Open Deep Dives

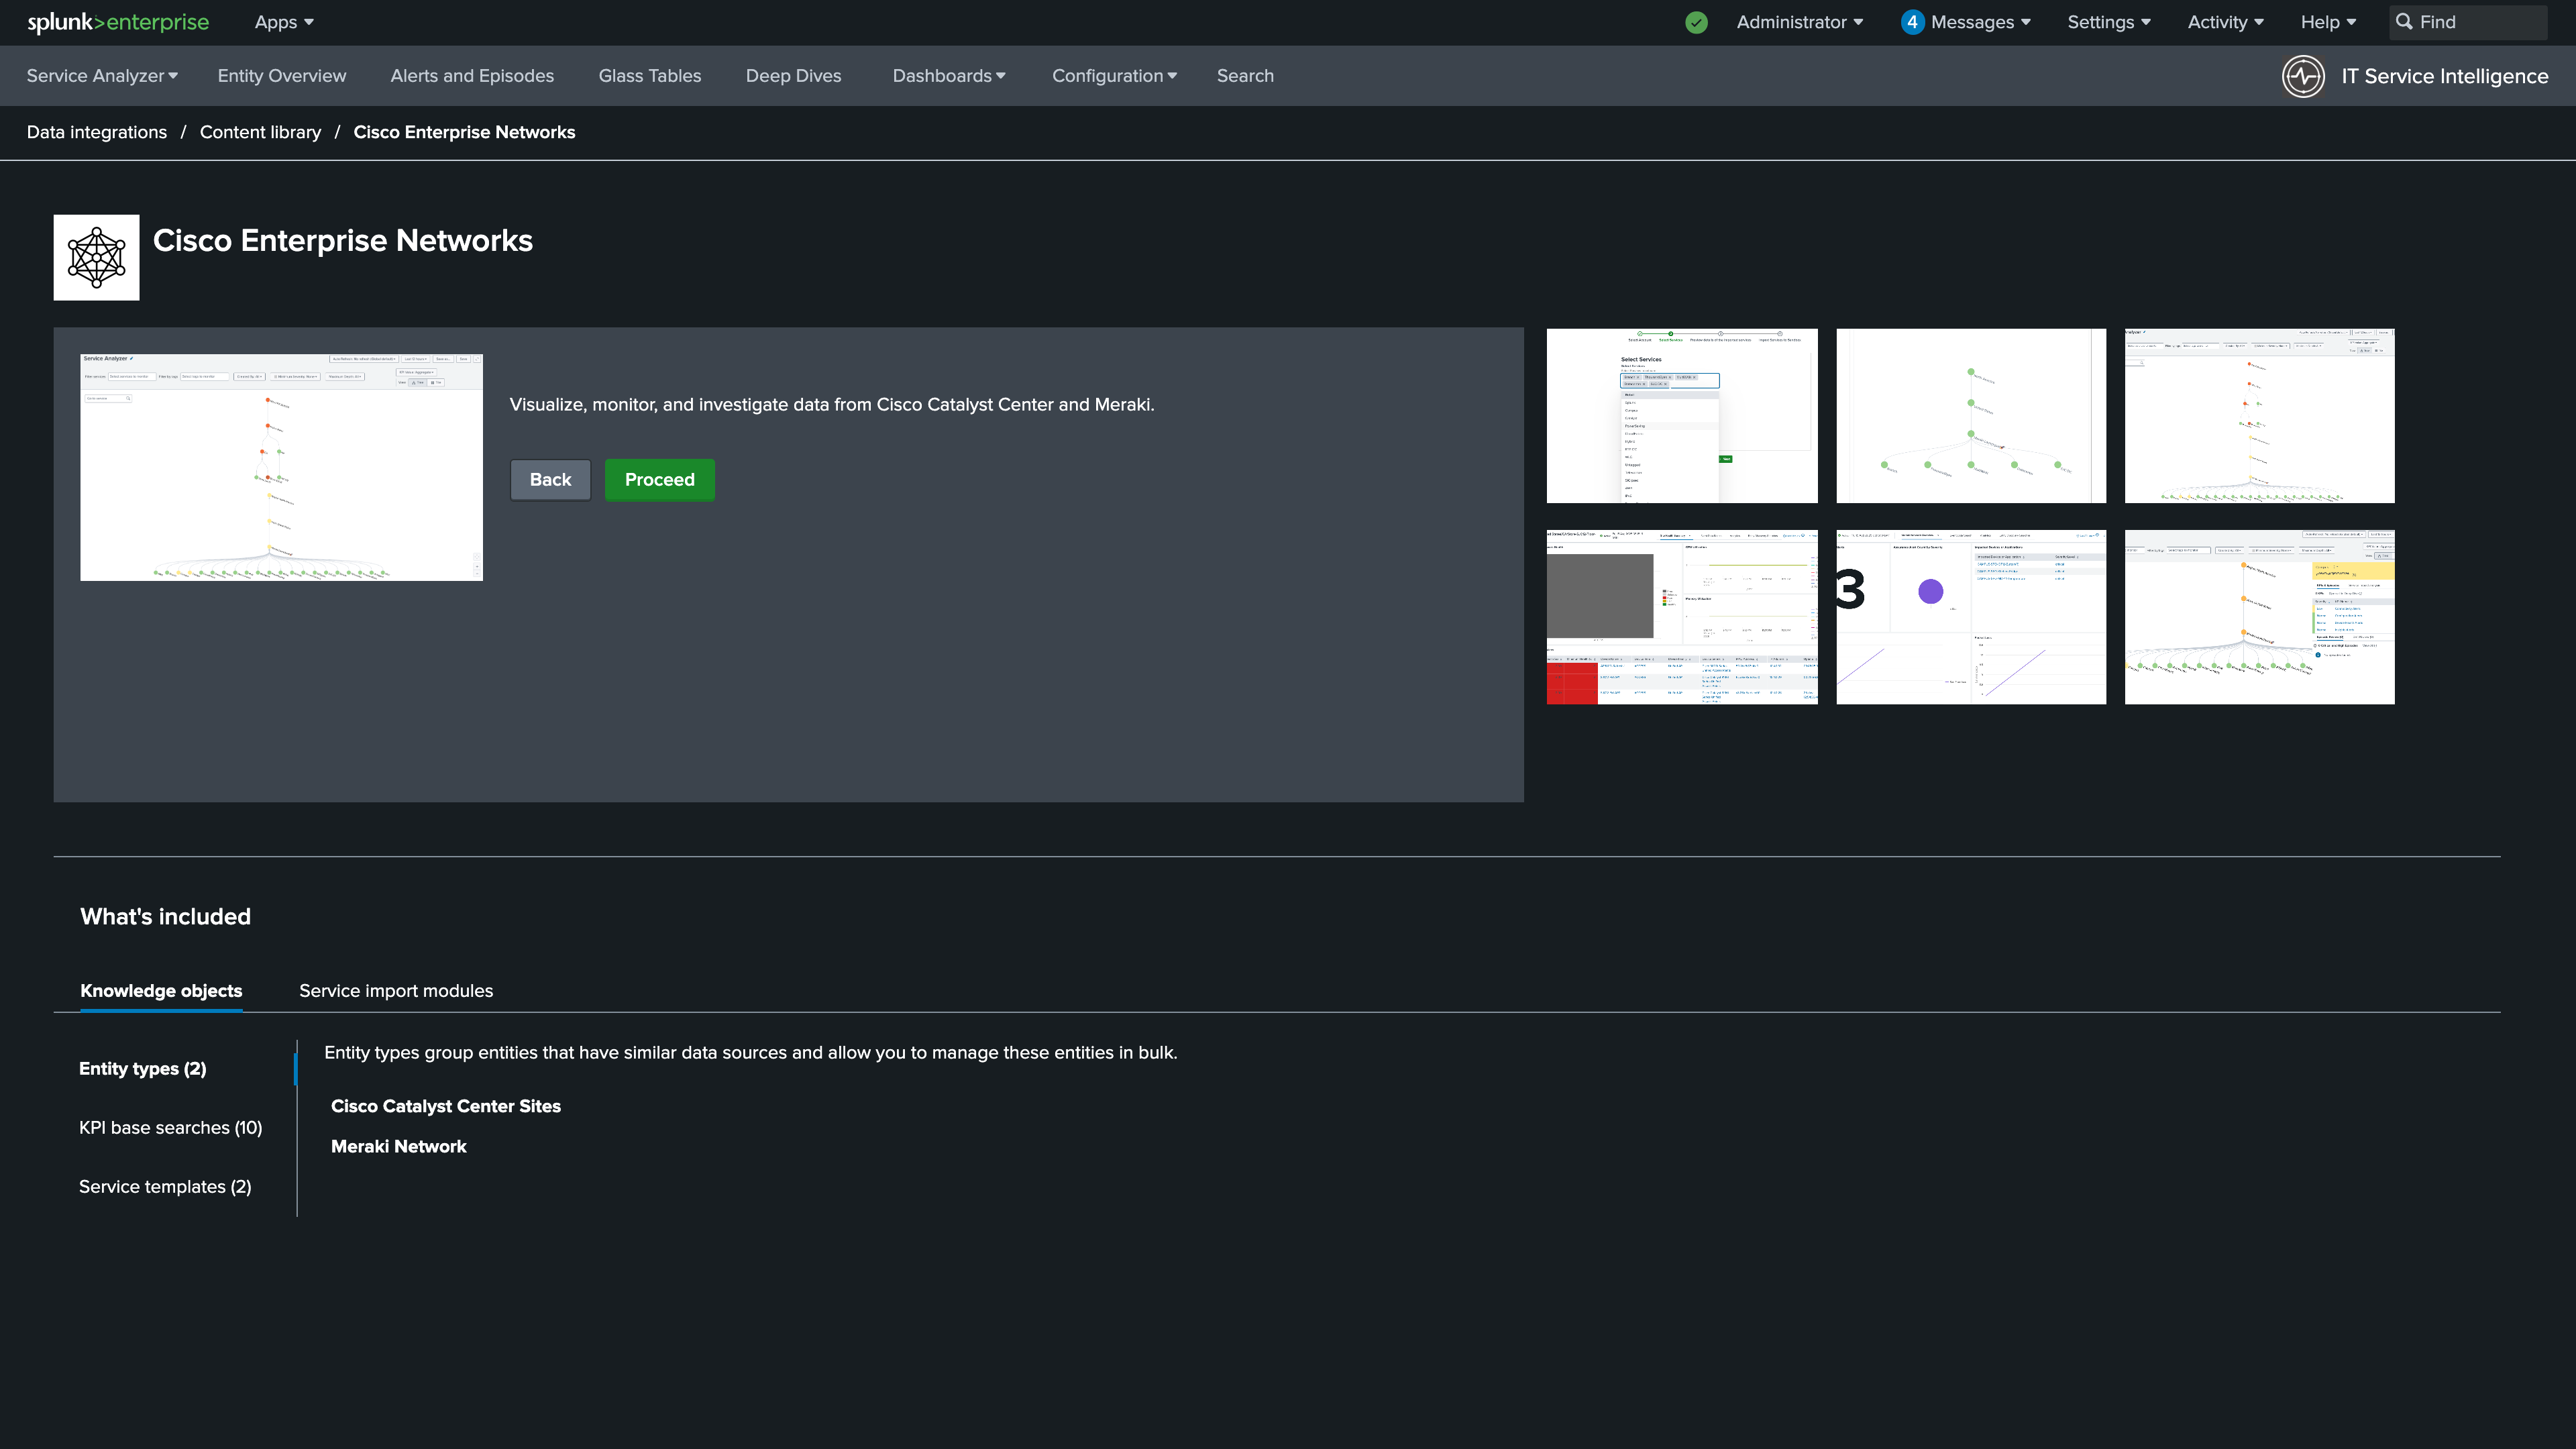(793, 76)
